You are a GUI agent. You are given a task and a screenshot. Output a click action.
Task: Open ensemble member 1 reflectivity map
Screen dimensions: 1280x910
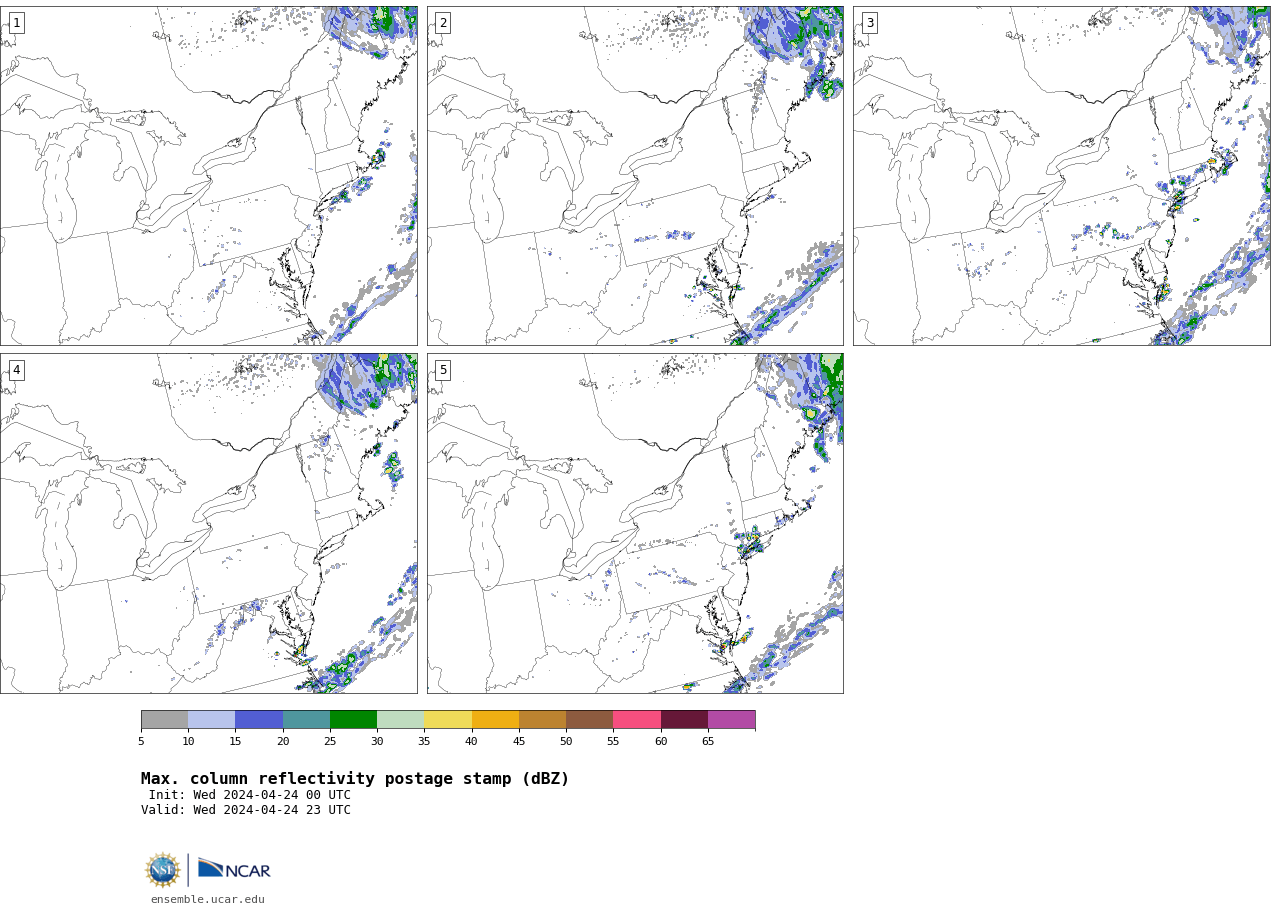coord(209,176)
